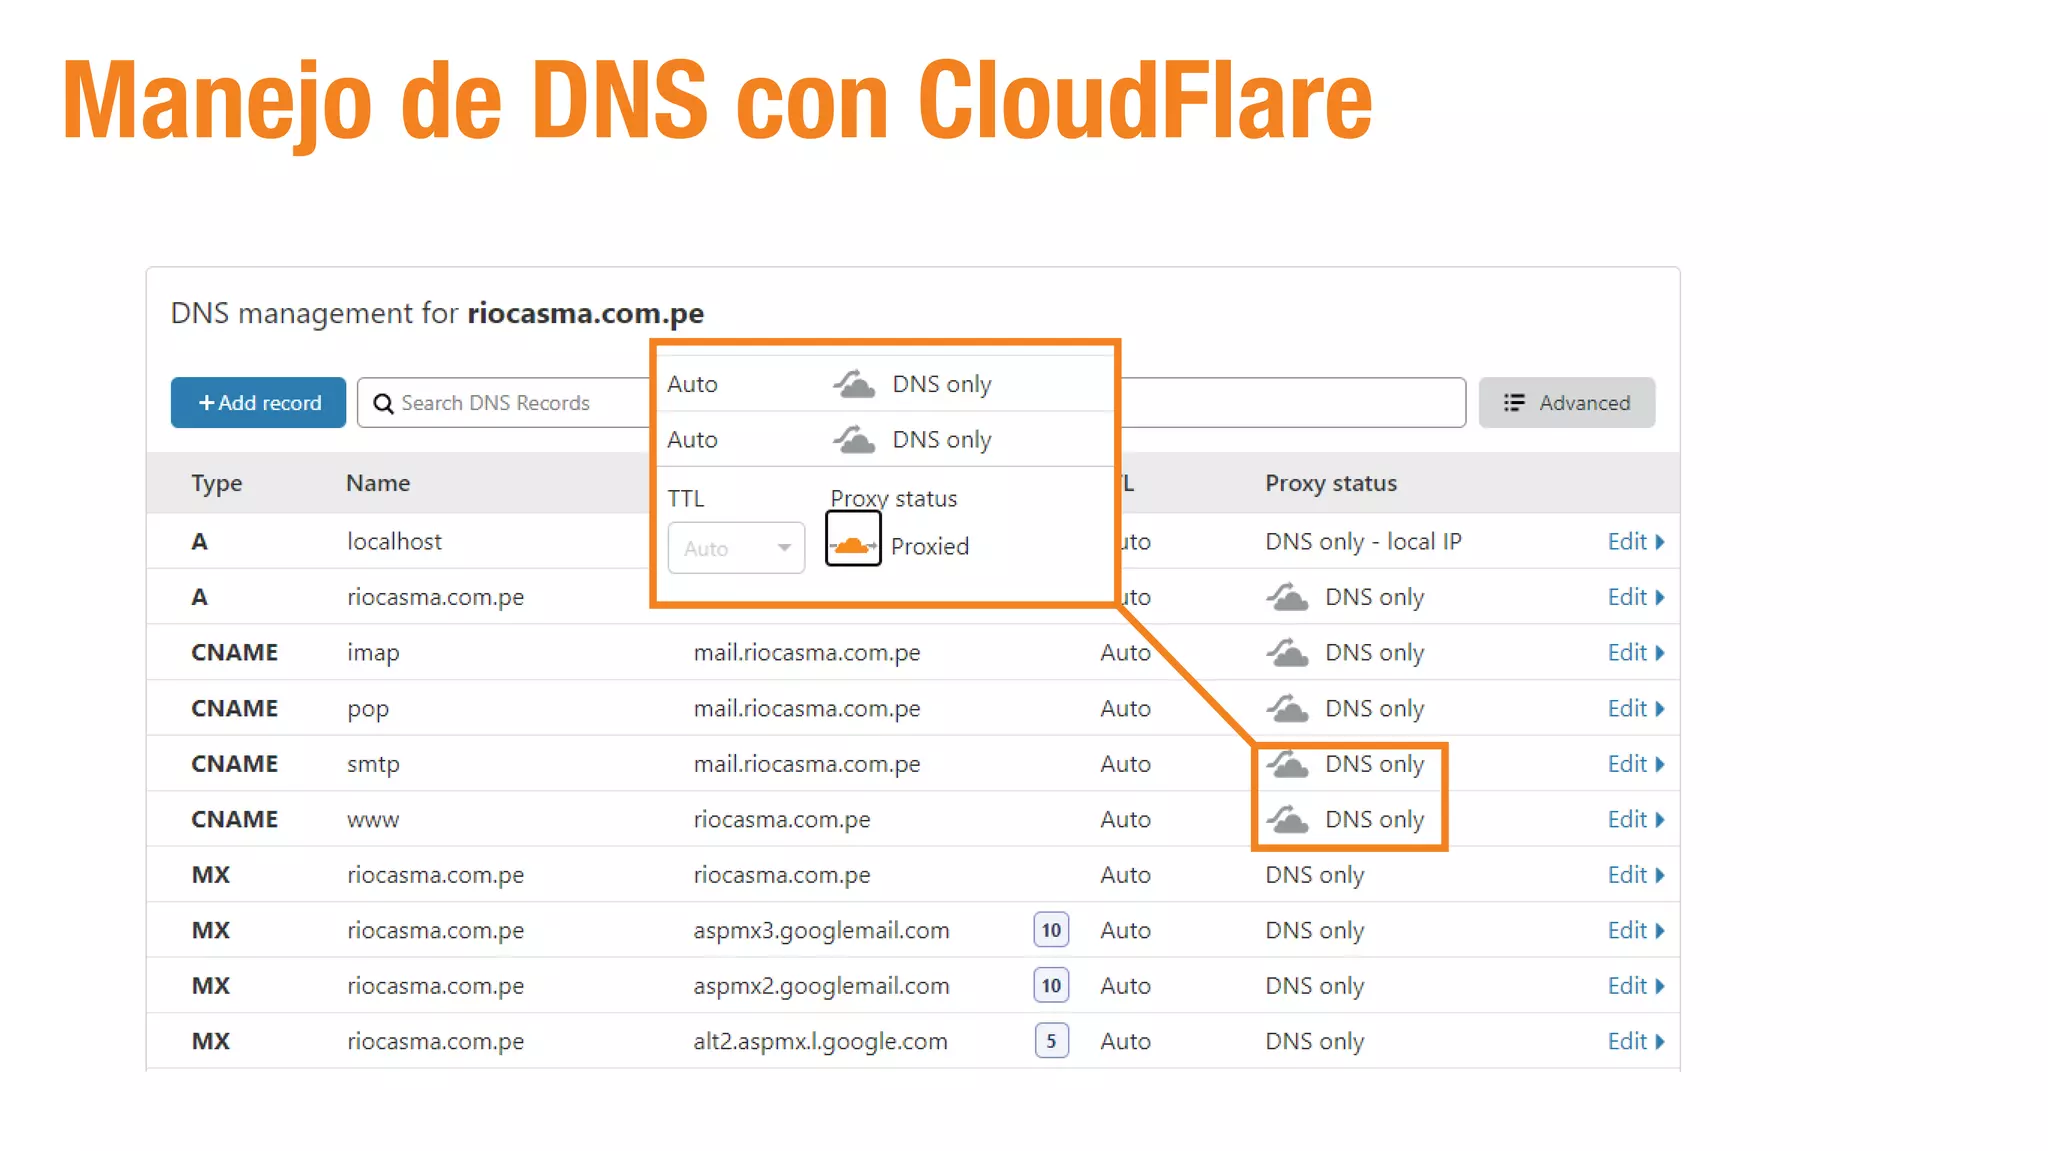The image size is (2048, 1151).
Task: Click aspmx2.googlemail.com content cell
Action: click(x=821, y=986)
